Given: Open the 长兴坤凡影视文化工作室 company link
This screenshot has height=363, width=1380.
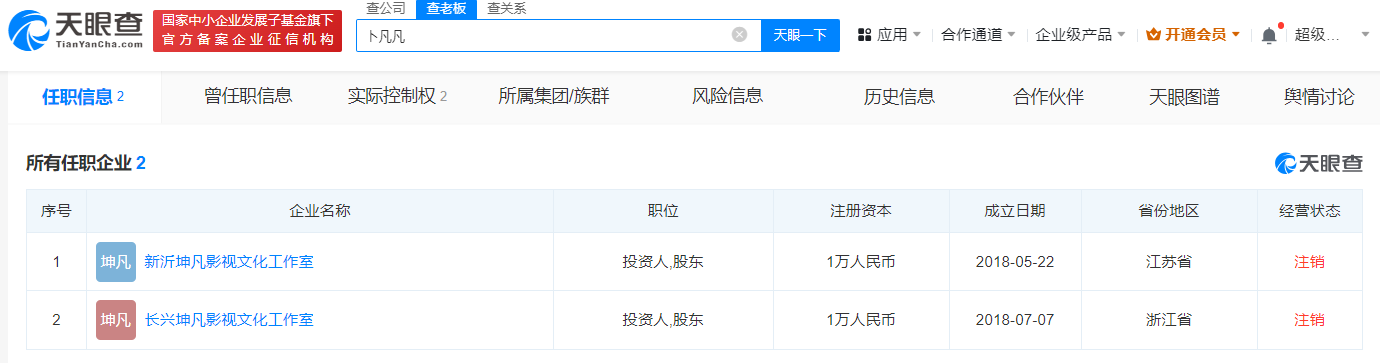Looking at the screenshot, I should 229,320.
